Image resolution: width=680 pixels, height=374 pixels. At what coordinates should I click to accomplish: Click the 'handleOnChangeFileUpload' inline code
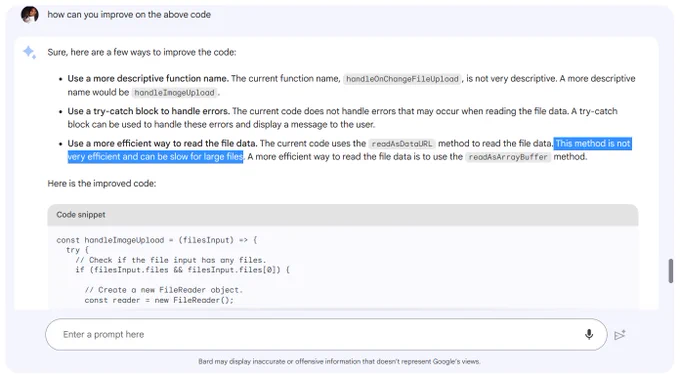402,79
